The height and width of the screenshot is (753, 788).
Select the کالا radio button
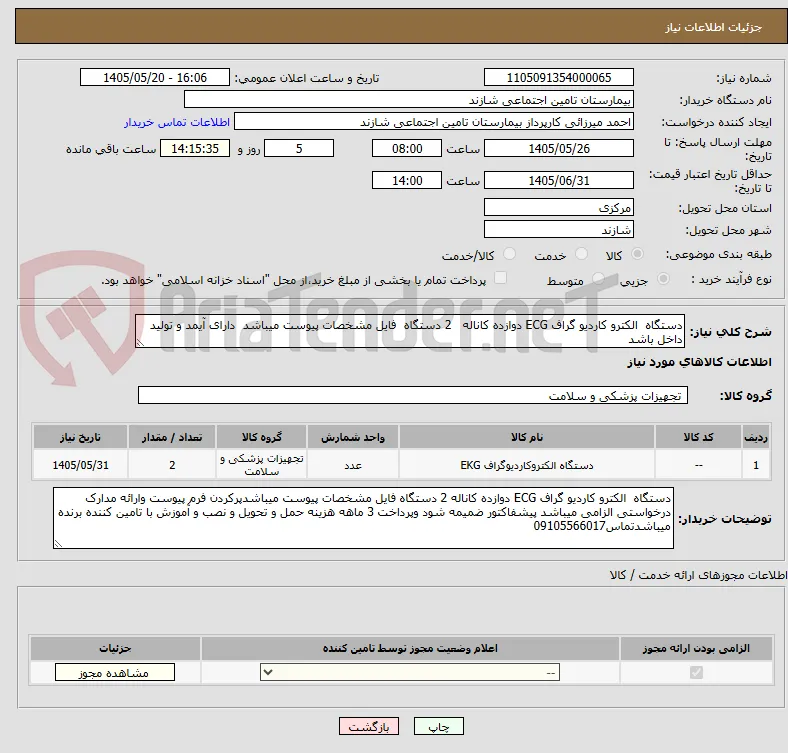click(x=637, y=254)
